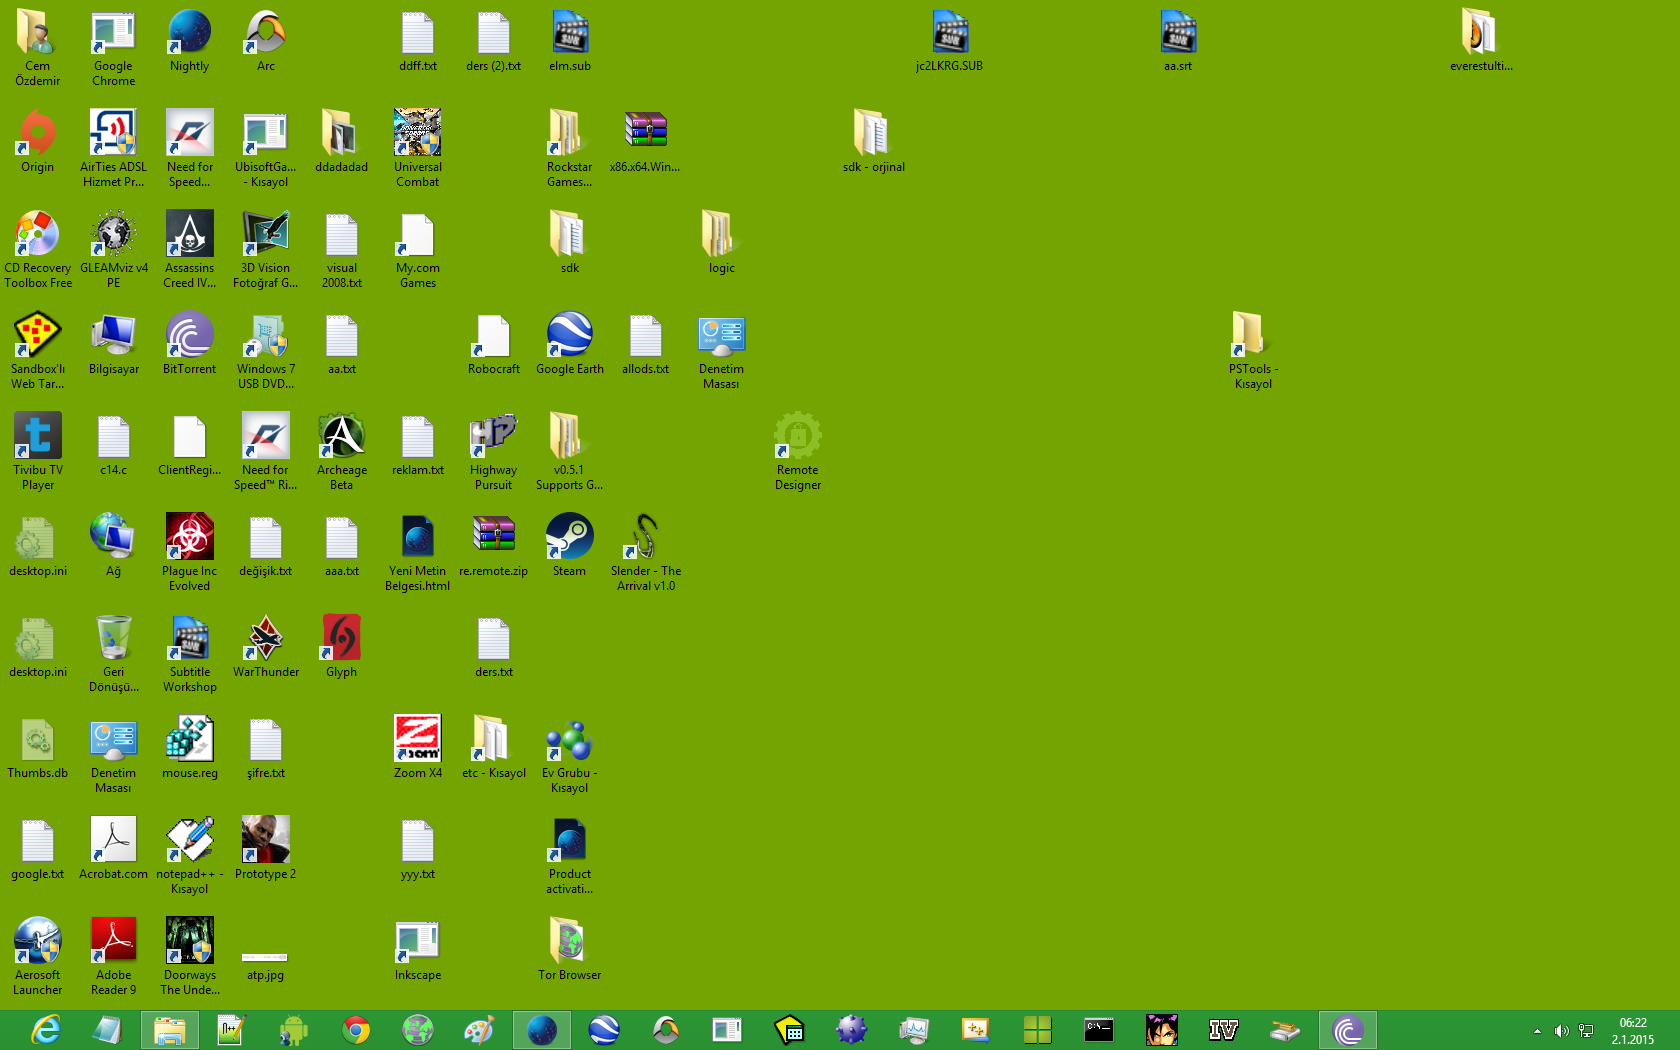Open the volume control in system tray
Viewport: 1680px width, 1050px height.
[1561, 1031]
